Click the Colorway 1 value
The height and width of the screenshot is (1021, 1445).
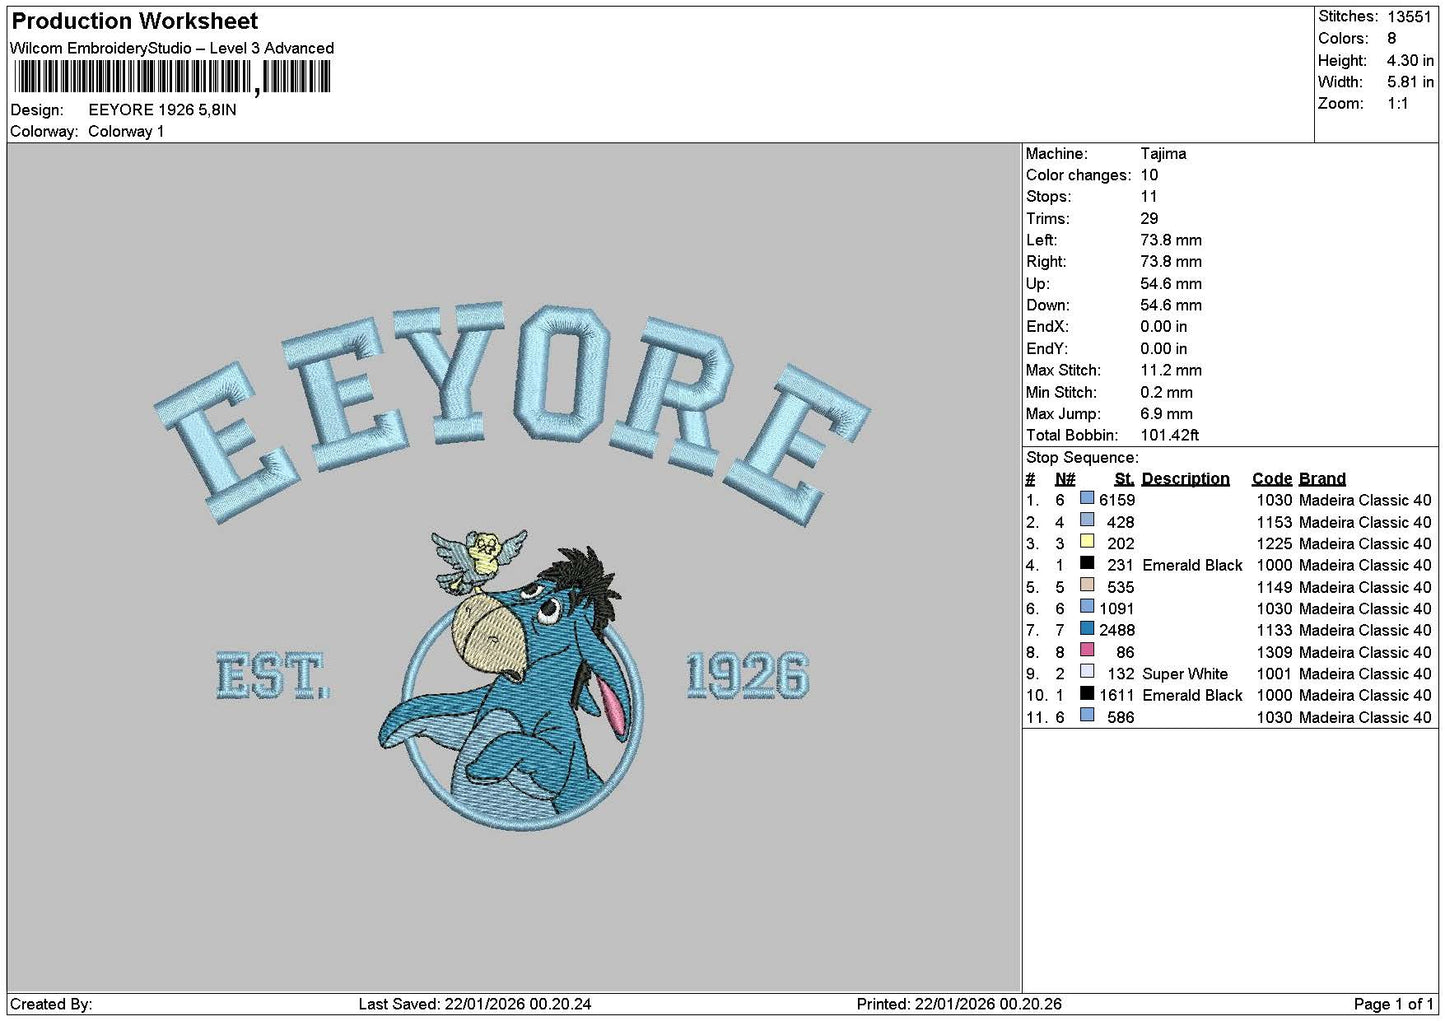(x=126, y=132)
